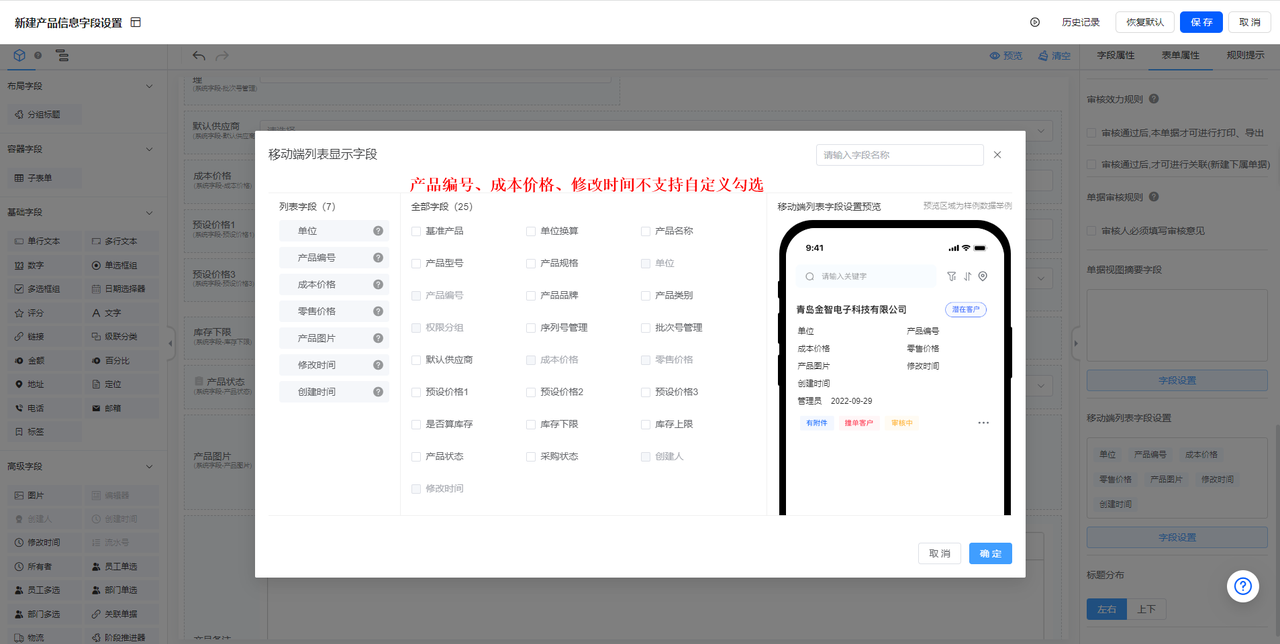Close the 移动端列表显示字段 dialog with the X
This screenshot has width=1280, height=644.
(x=997, y=155)
